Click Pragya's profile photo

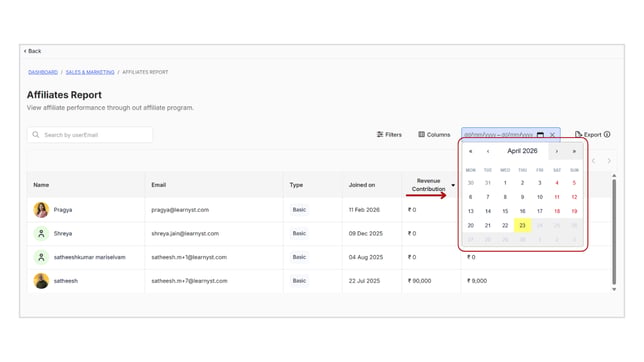tap(41, 210)
